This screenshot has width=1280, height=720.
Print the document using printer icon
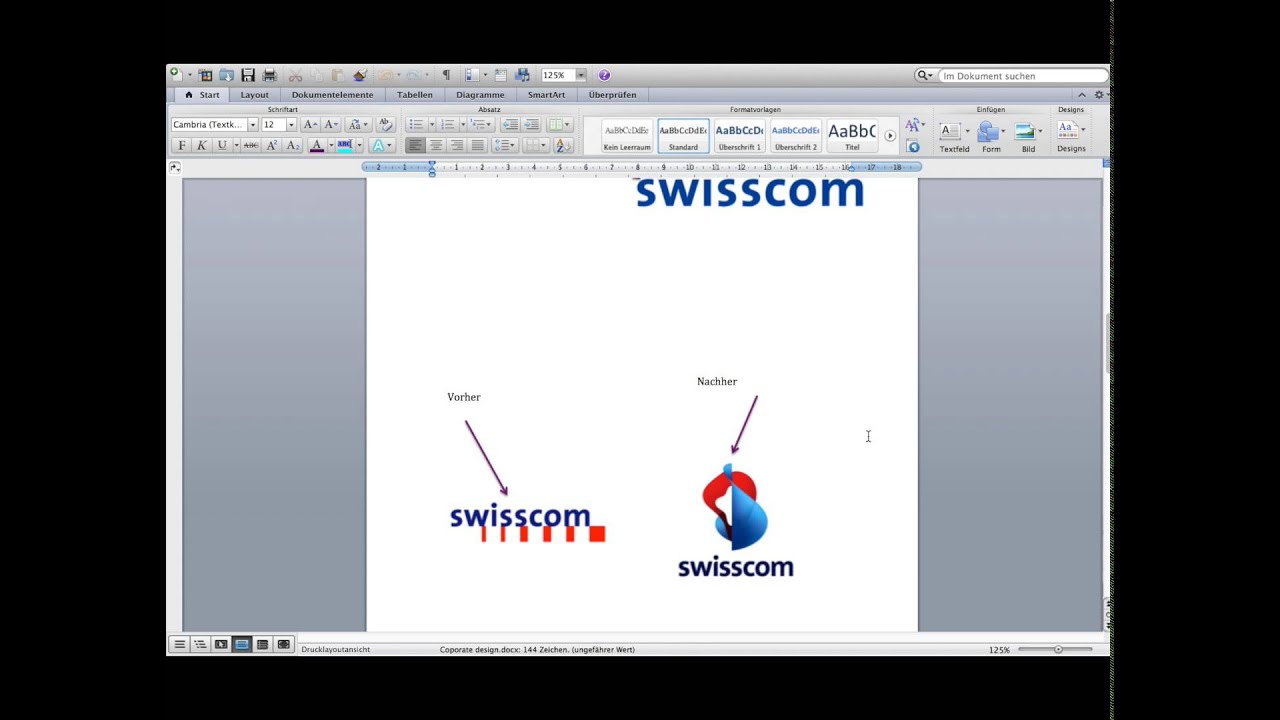(269, 75)
